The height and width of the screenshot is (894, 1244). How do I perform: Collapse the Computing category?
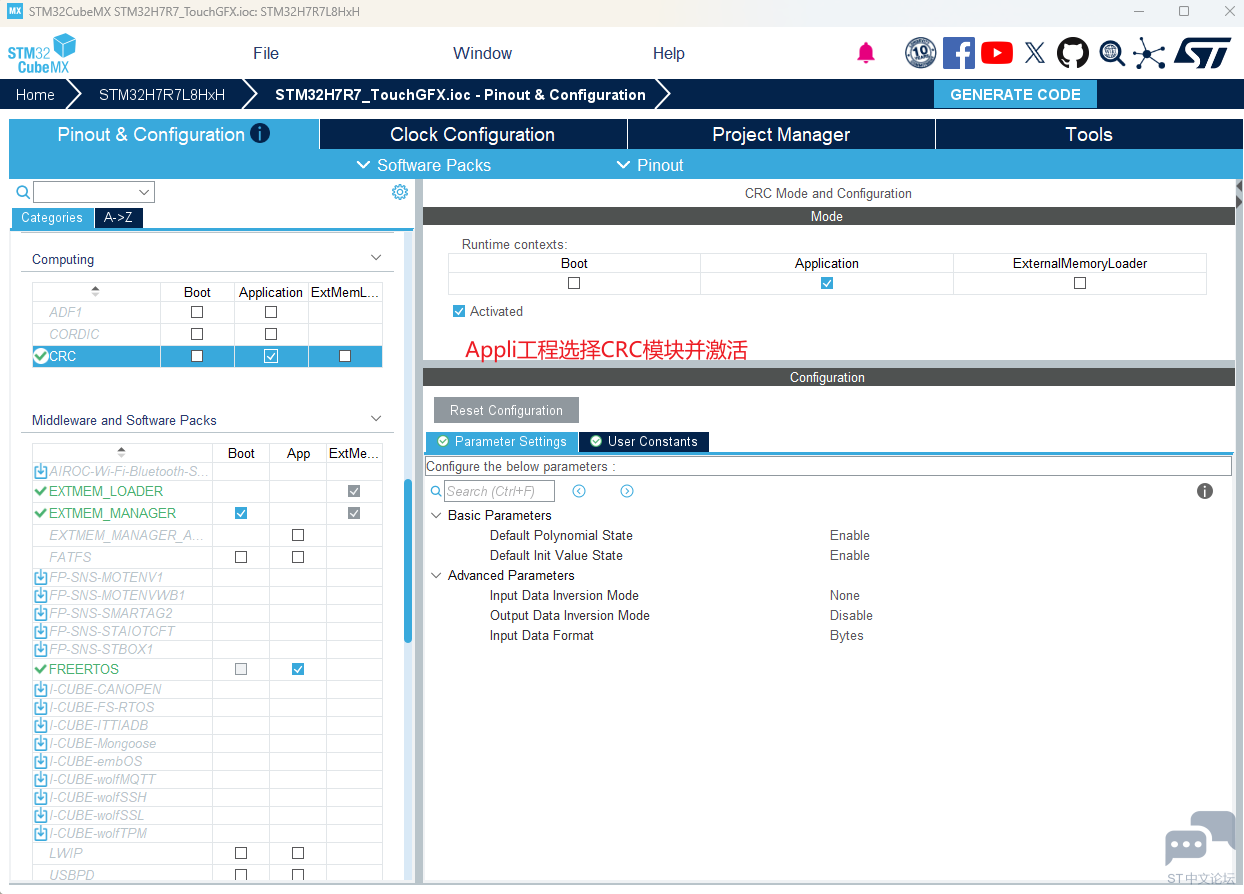(377, 258)
